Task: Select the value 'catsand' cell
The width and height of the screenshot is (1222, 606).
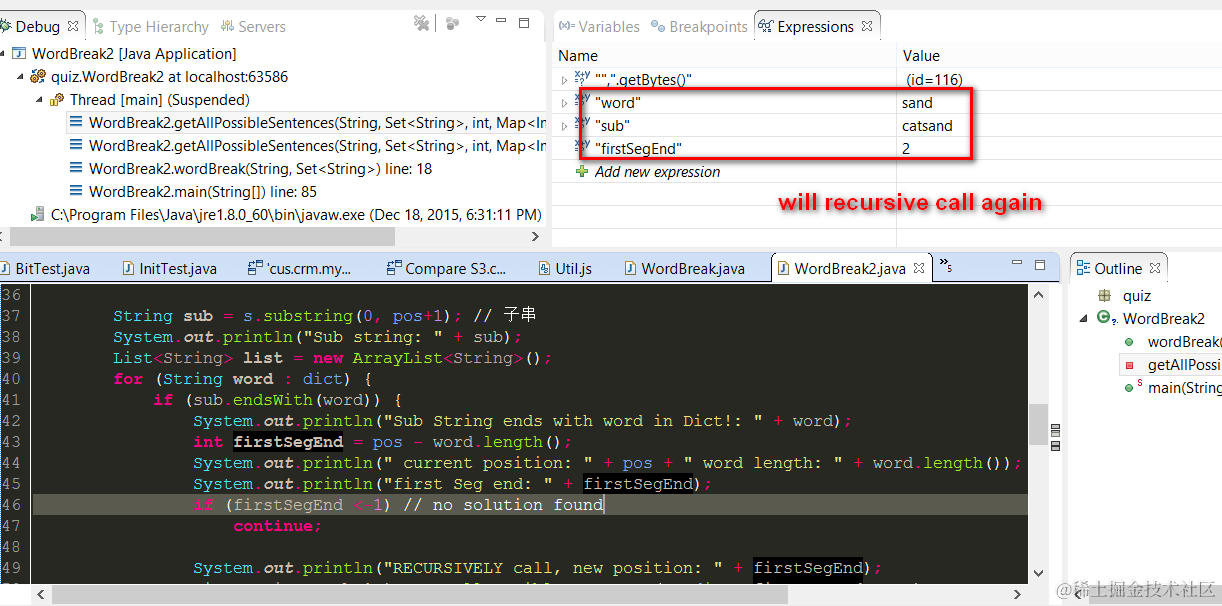Action: click(927, 126)
